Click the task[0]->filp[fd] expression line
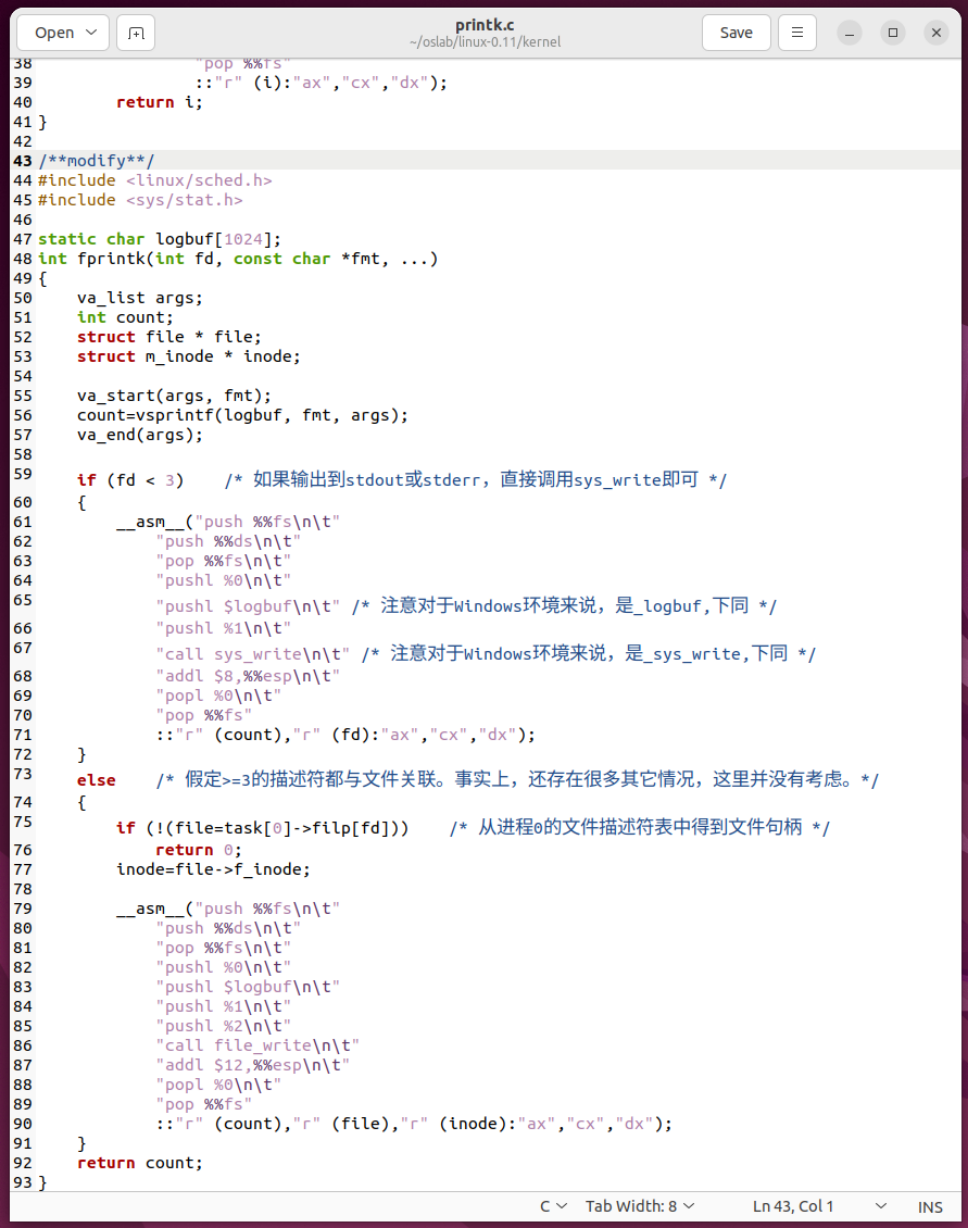969x1229 pixels. click(262, 828)
